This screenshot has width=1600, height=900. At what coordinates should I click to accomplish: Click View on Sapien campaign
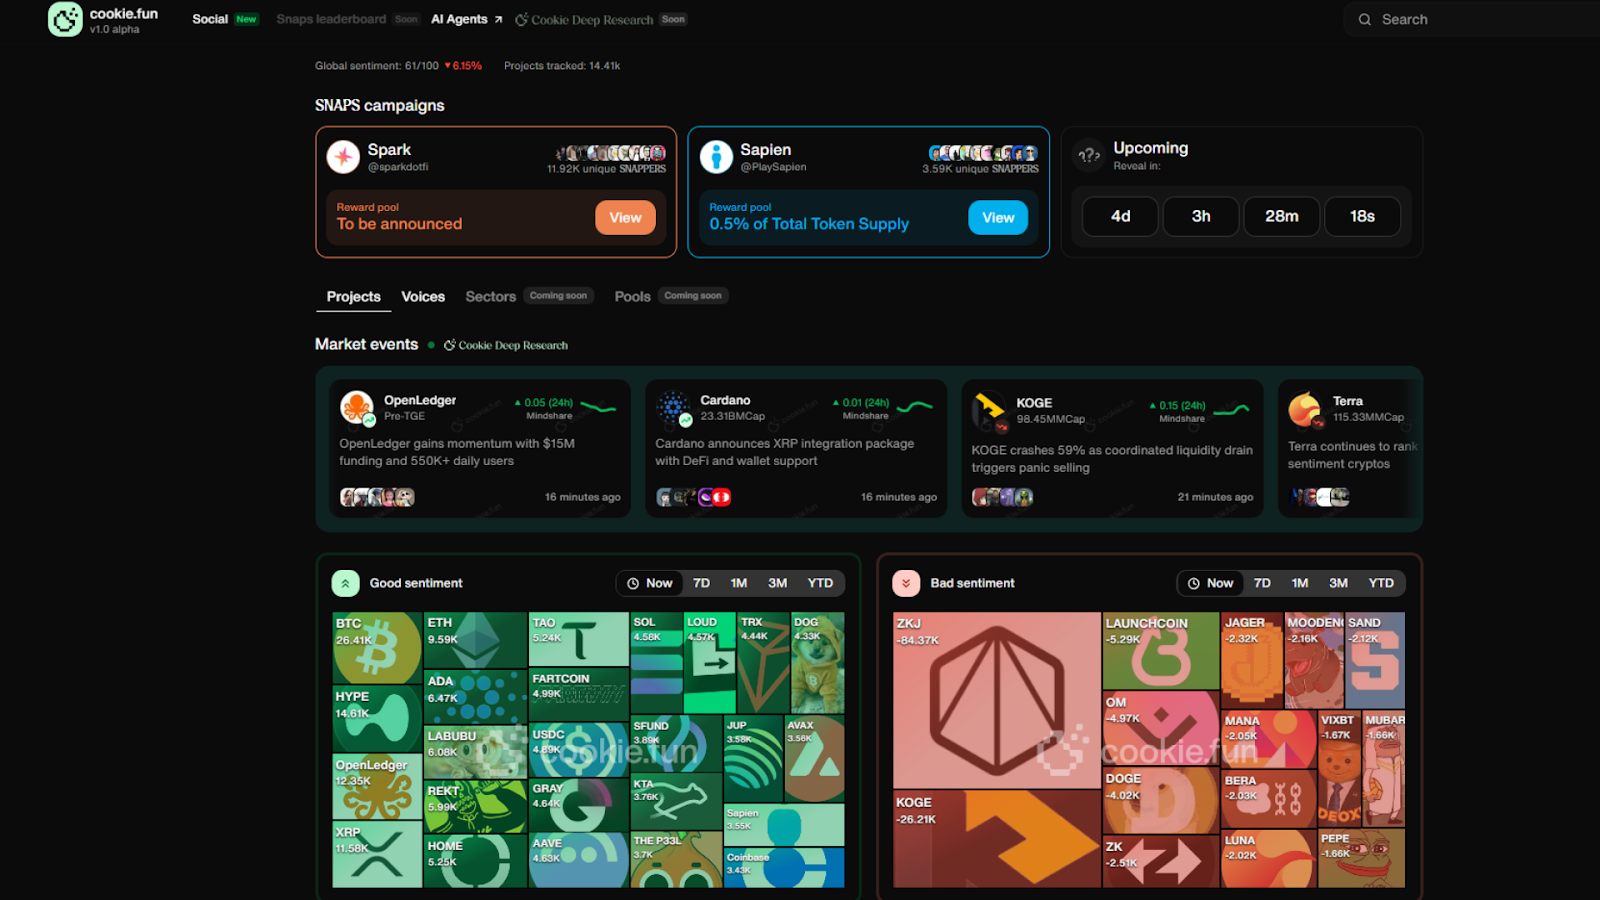pos(998,217)
